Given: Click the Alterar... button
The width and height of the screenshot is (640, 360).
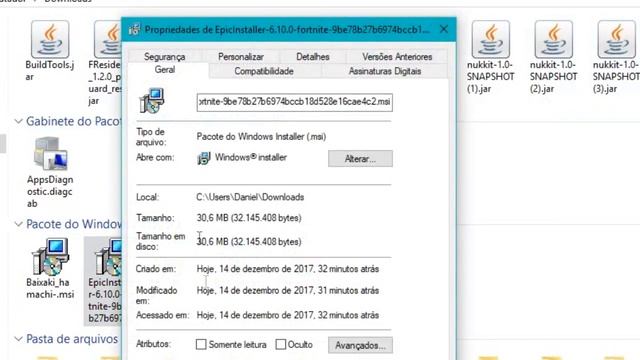Looking at the screenshot, I should 360,159.
